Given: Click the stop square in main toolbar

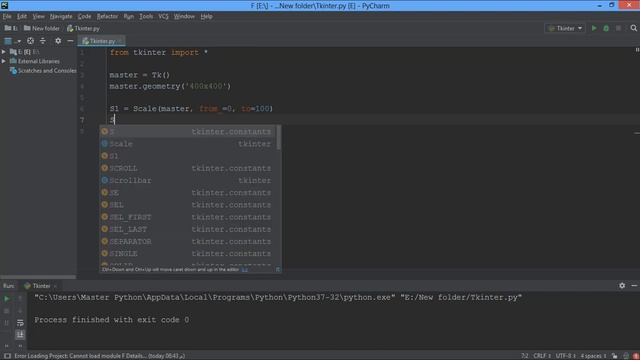Looking at the screenshot, I should 618,28.
